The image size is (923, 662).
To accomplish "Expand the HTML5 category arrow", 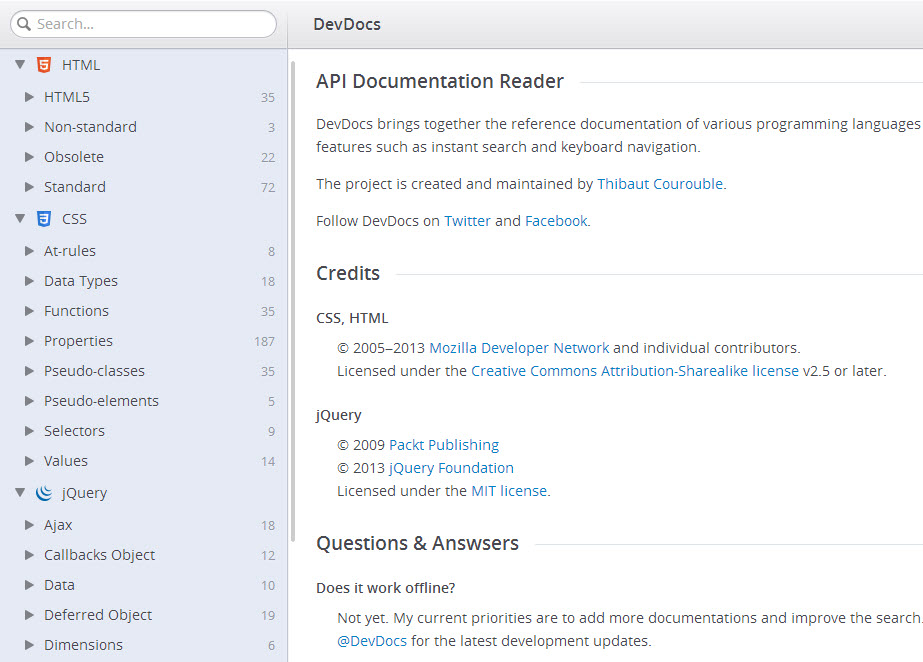I will click(x=29, y=97).
